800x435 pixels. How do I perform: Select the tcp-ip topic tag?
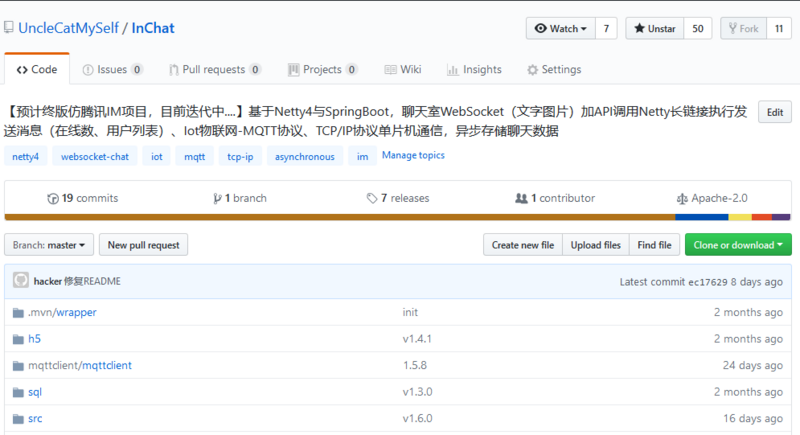[x=240, y=157]
